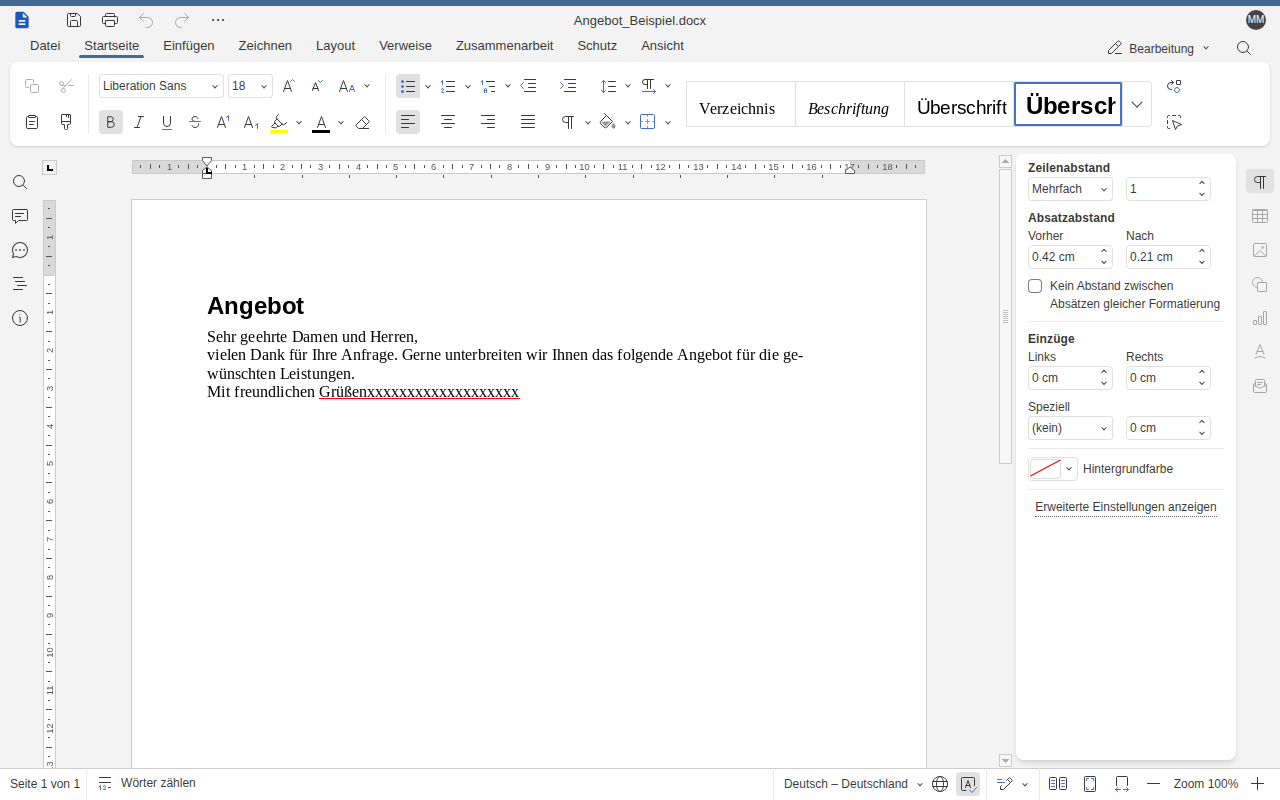Apply subscript formatting

click(251, 122)
